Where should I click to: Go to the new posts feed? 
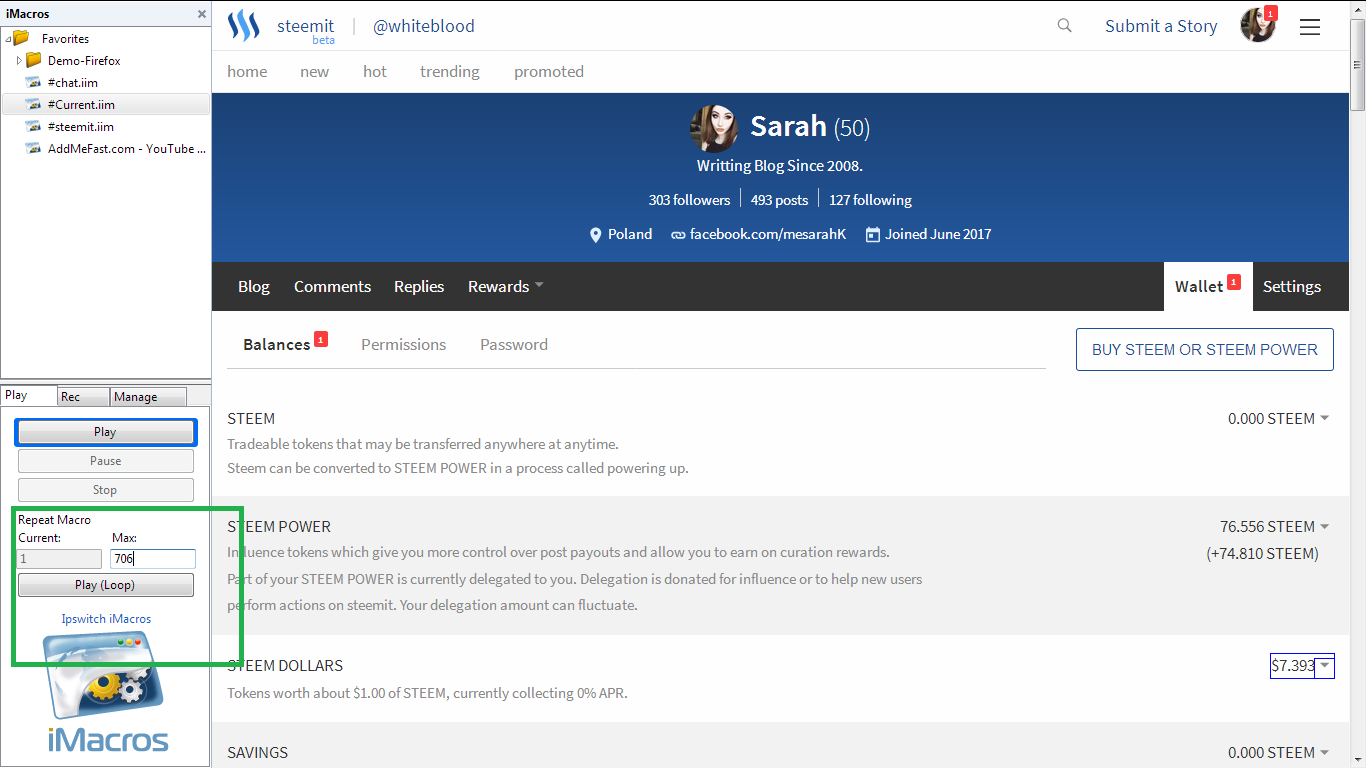[314, 71]
